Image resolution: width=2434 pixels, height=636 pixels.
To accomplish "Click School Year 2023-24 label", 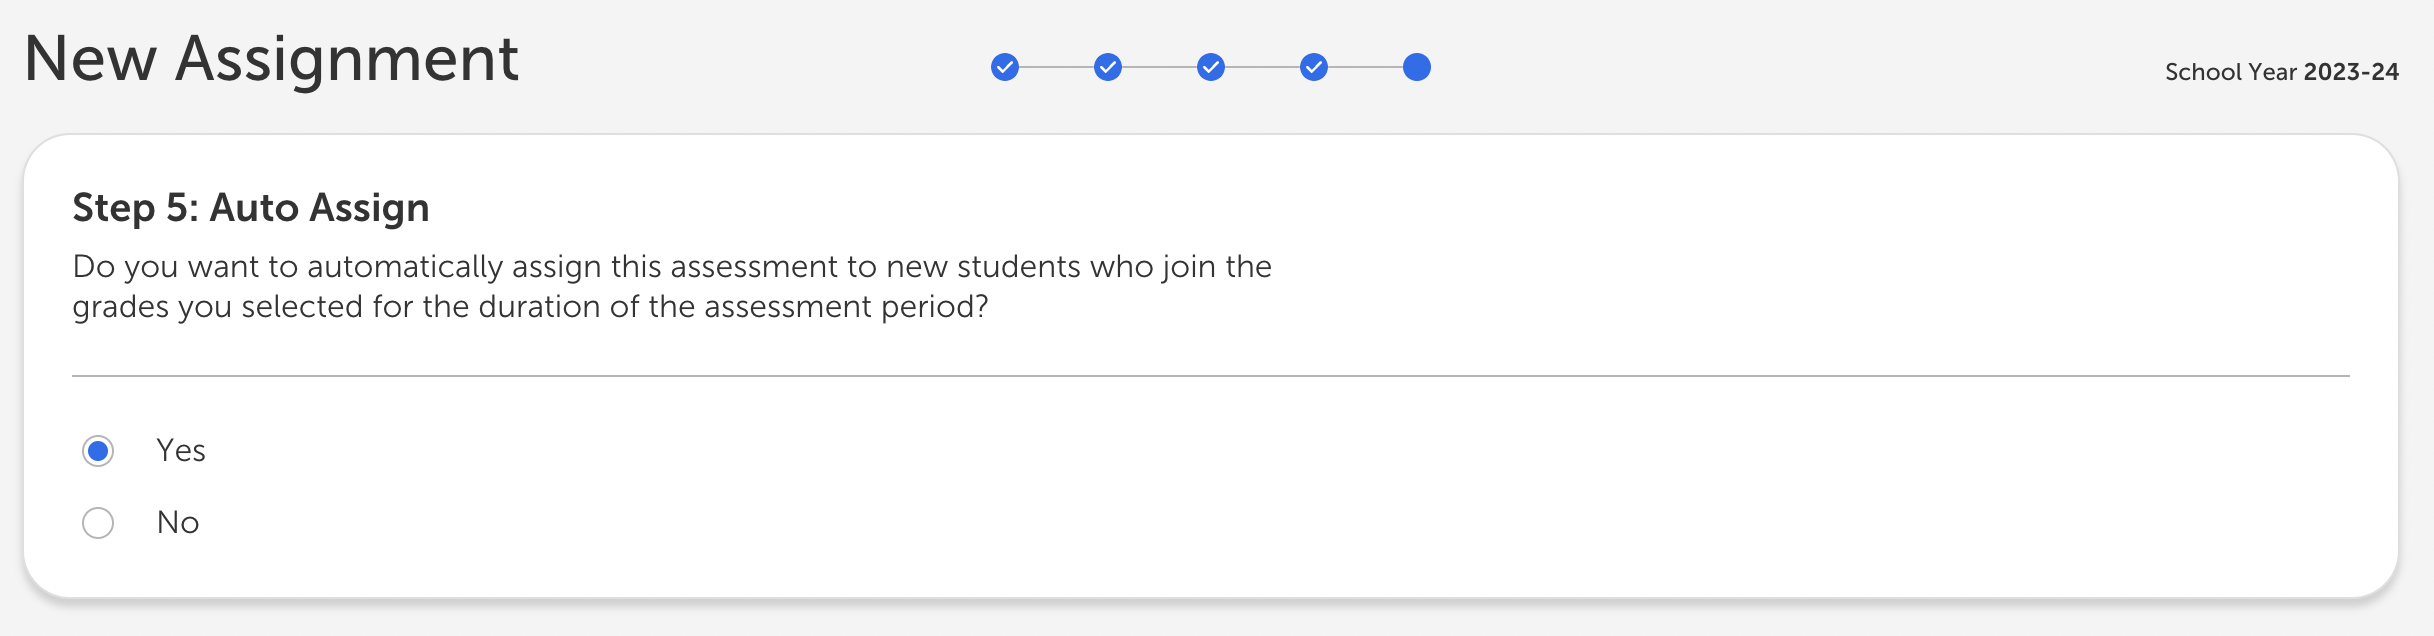I will (x=2282, y=72).
